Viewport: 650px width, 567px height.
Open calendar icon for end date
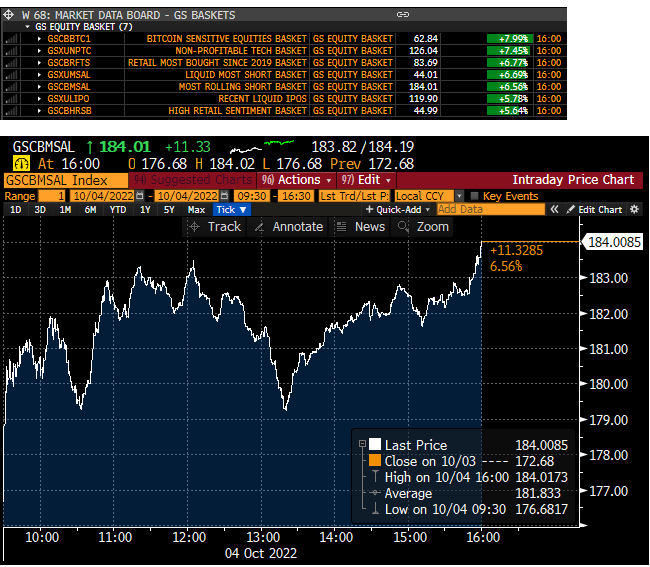click(x=224, y=196)
